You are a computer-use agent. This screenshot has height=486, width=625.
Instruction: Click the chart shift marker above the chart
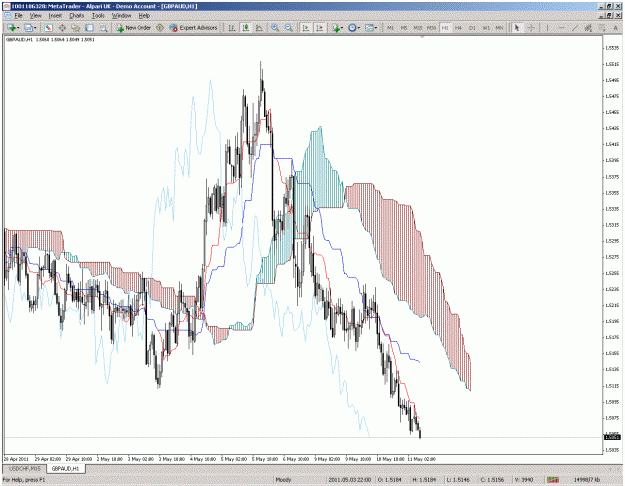422,36
